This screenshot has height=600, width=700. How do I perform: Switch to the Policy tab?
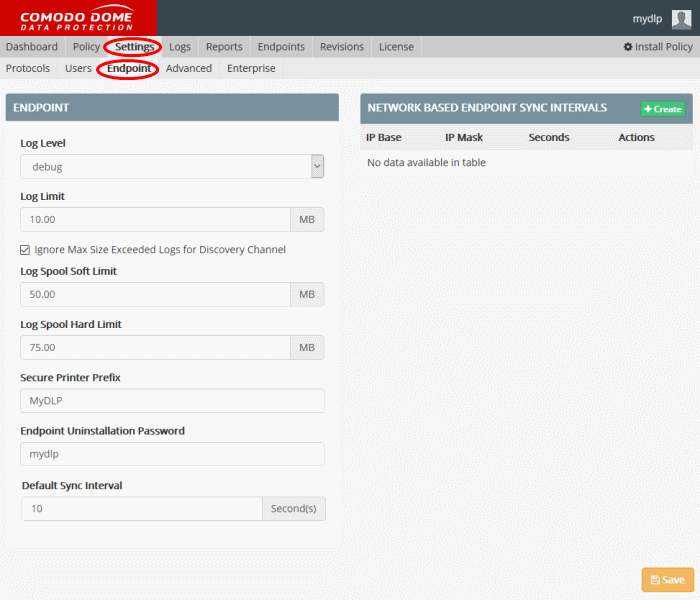click(86, 47)
